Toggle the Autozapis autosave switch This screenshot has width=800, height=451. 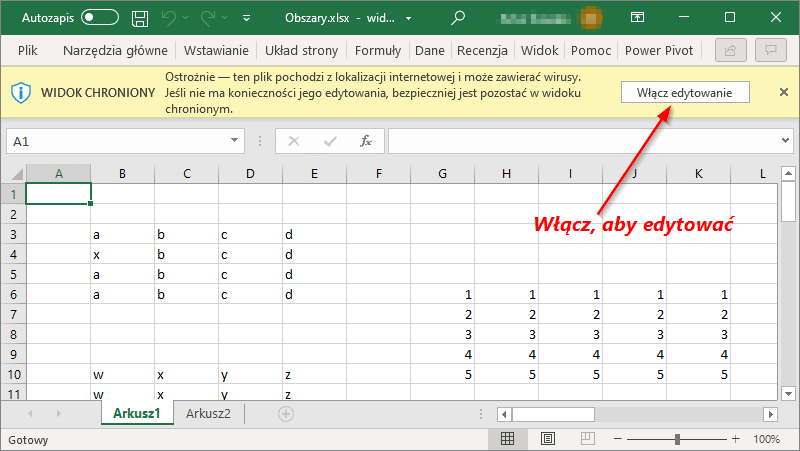[100, 18]
